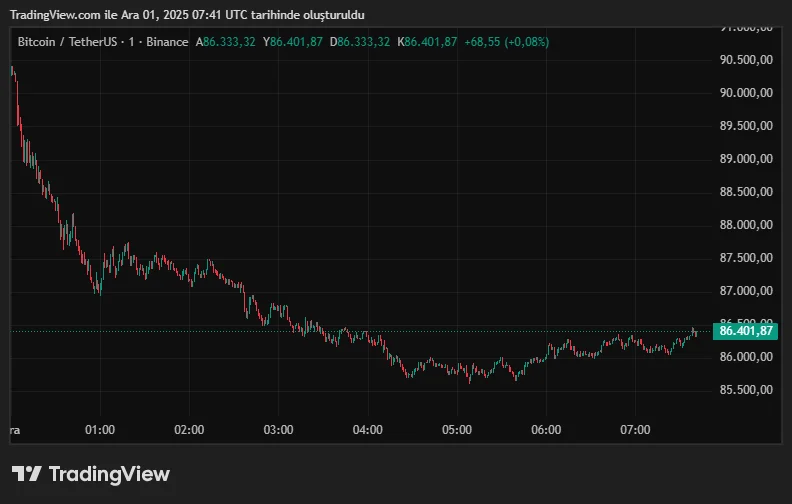Click the close value next to K
This screenshot has width=792, height=504.
click(430, 42)
